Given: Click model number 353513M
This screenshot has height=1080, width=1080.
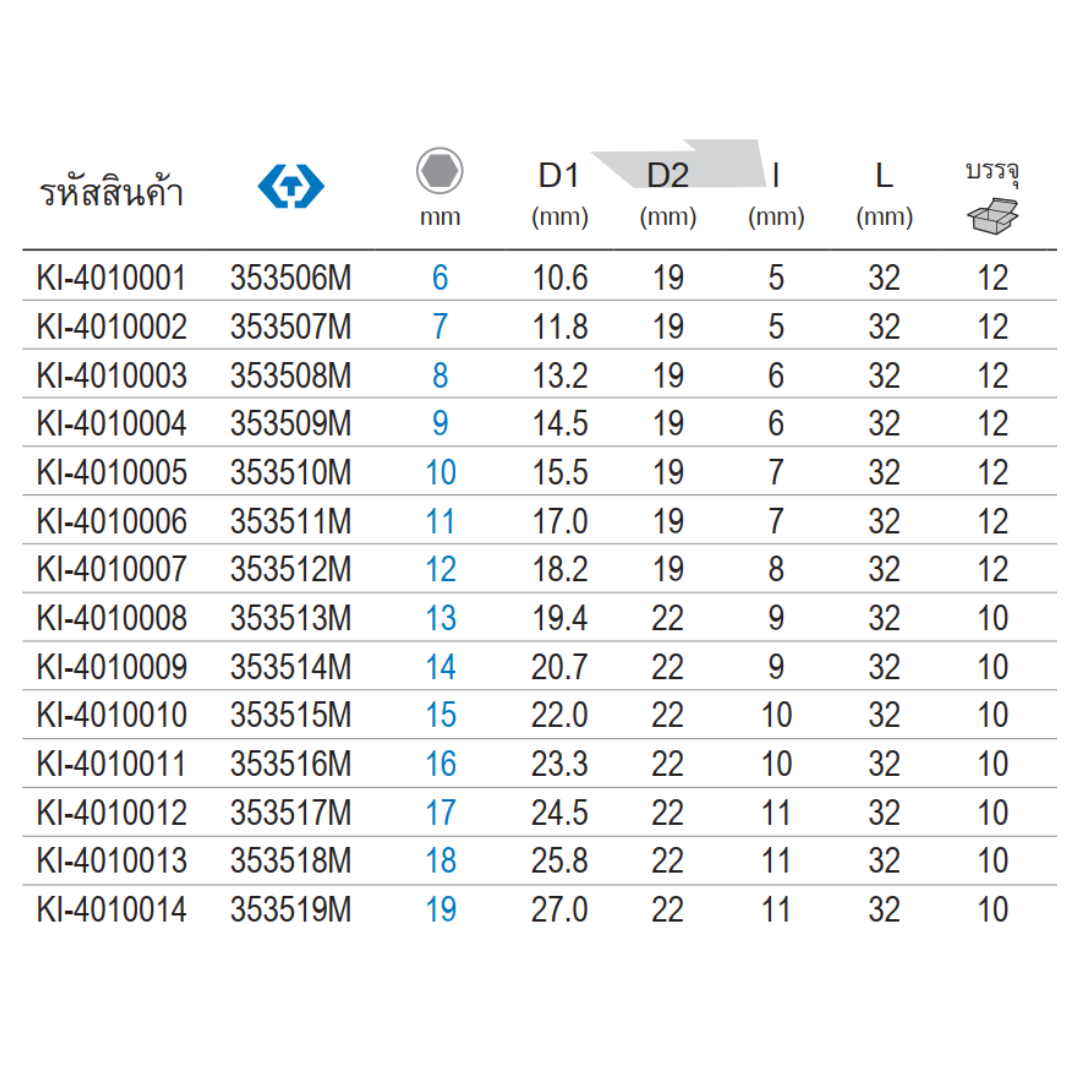Looking at the screenshot, I should (x=291, y=619).
